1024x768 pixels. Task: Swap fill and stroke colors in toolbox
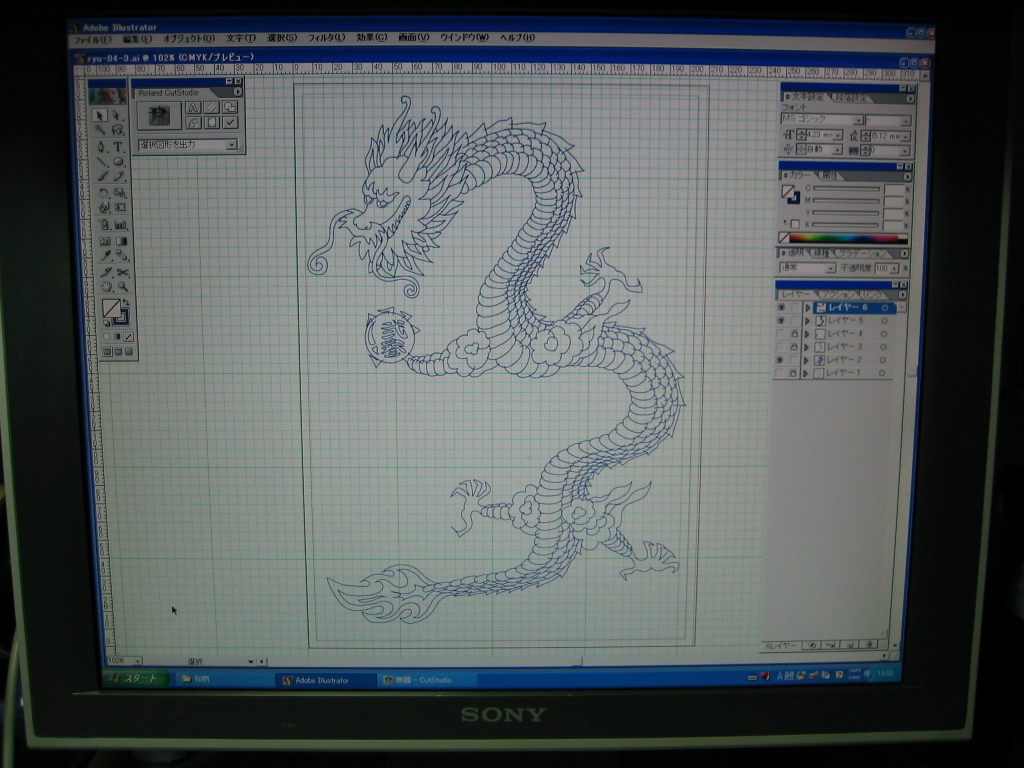point(126,304)
